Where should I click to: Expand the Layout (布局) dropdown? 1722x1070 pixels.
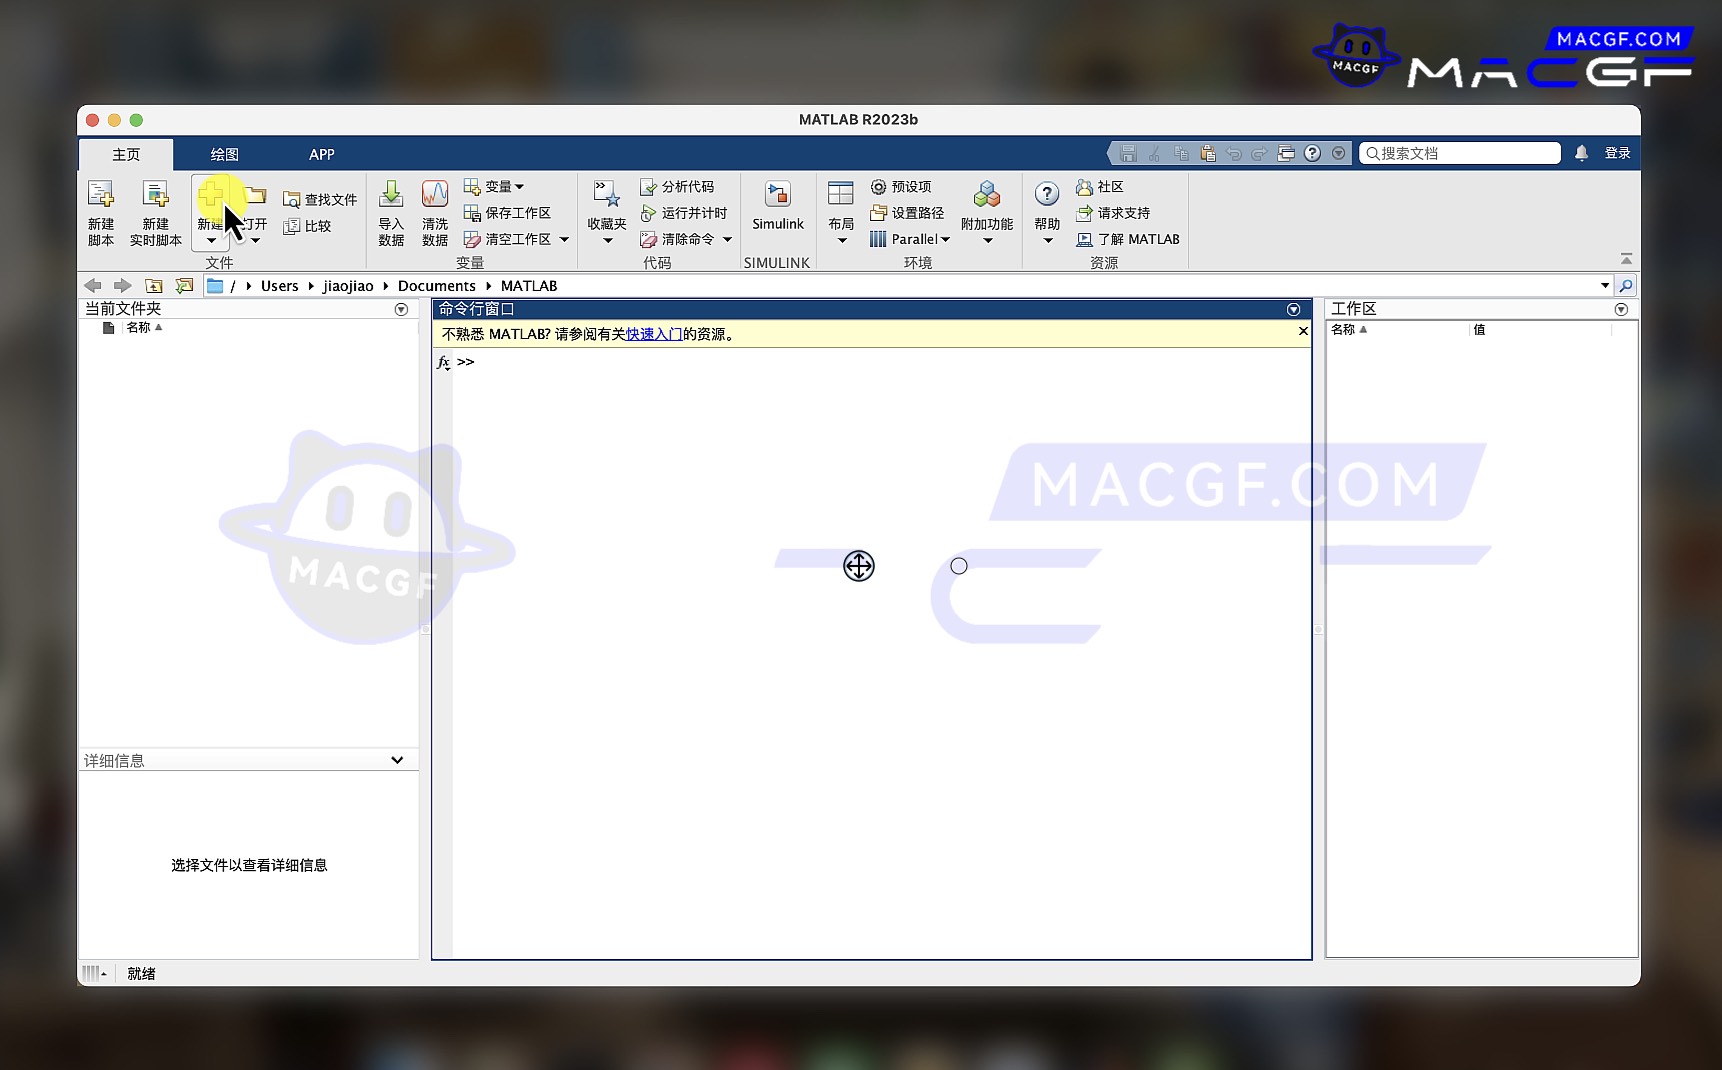(841, 240)
